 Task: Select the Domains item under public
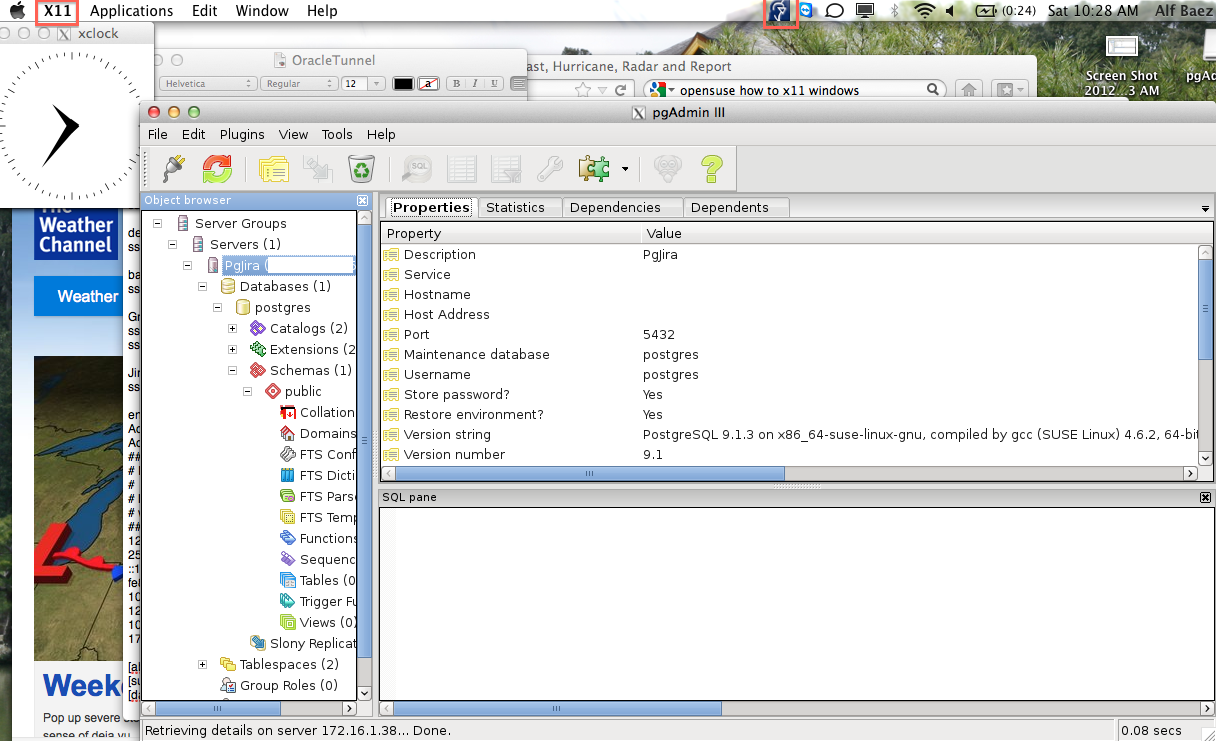pyautogui.click(x=327, y=433)
